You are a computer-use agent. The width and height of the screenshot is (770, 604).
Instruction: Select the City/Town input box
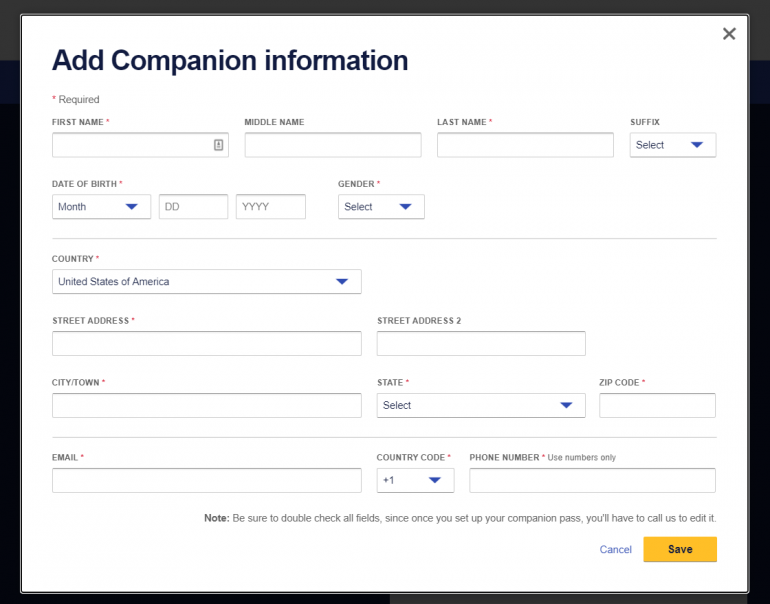pos(206,405)
